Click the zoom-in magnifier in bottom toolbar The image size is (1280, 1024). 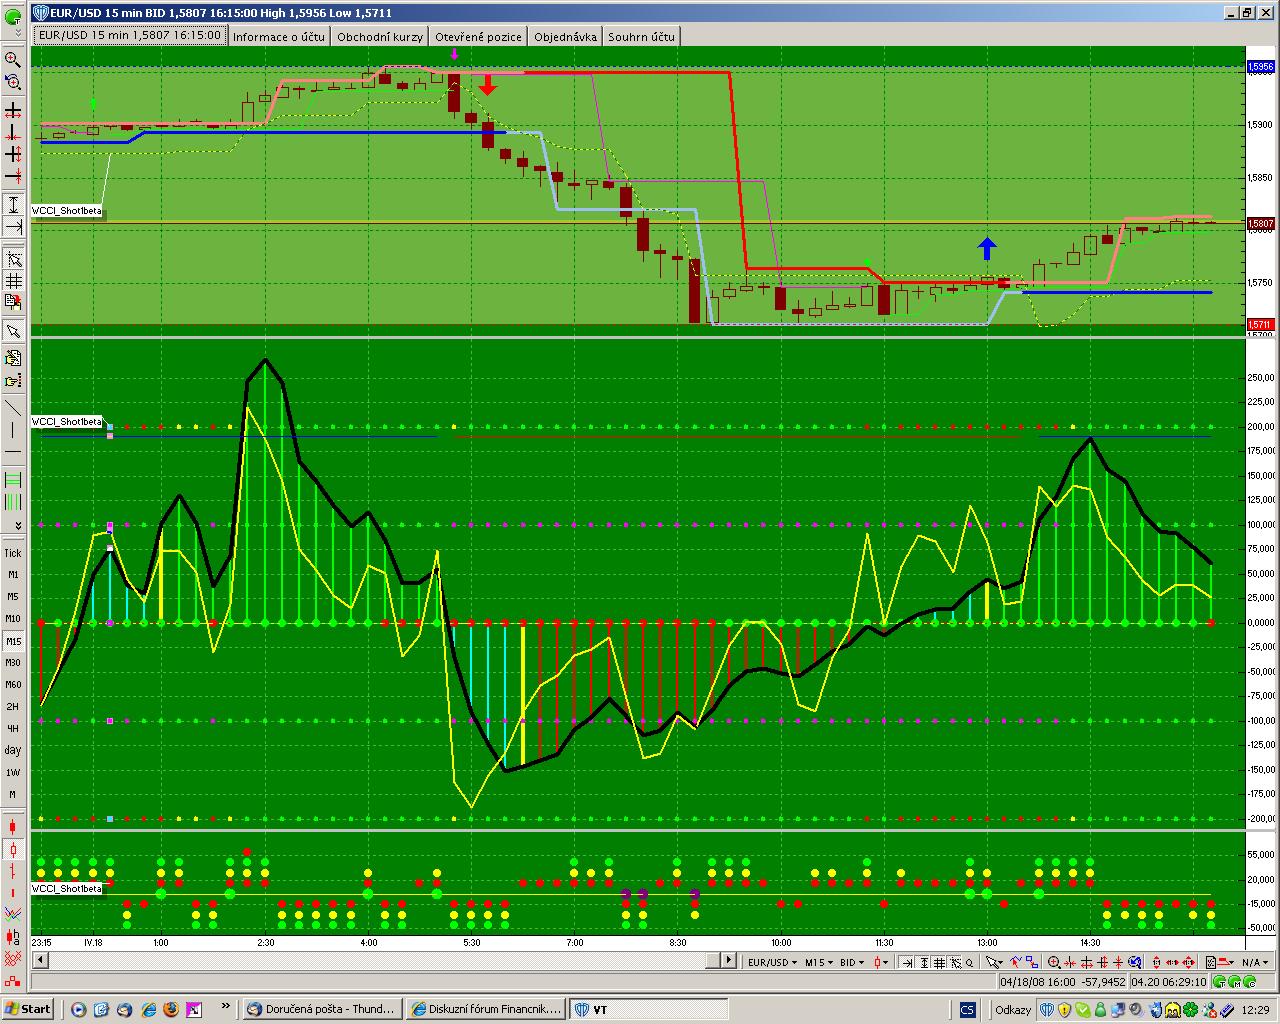(1054, 962)
